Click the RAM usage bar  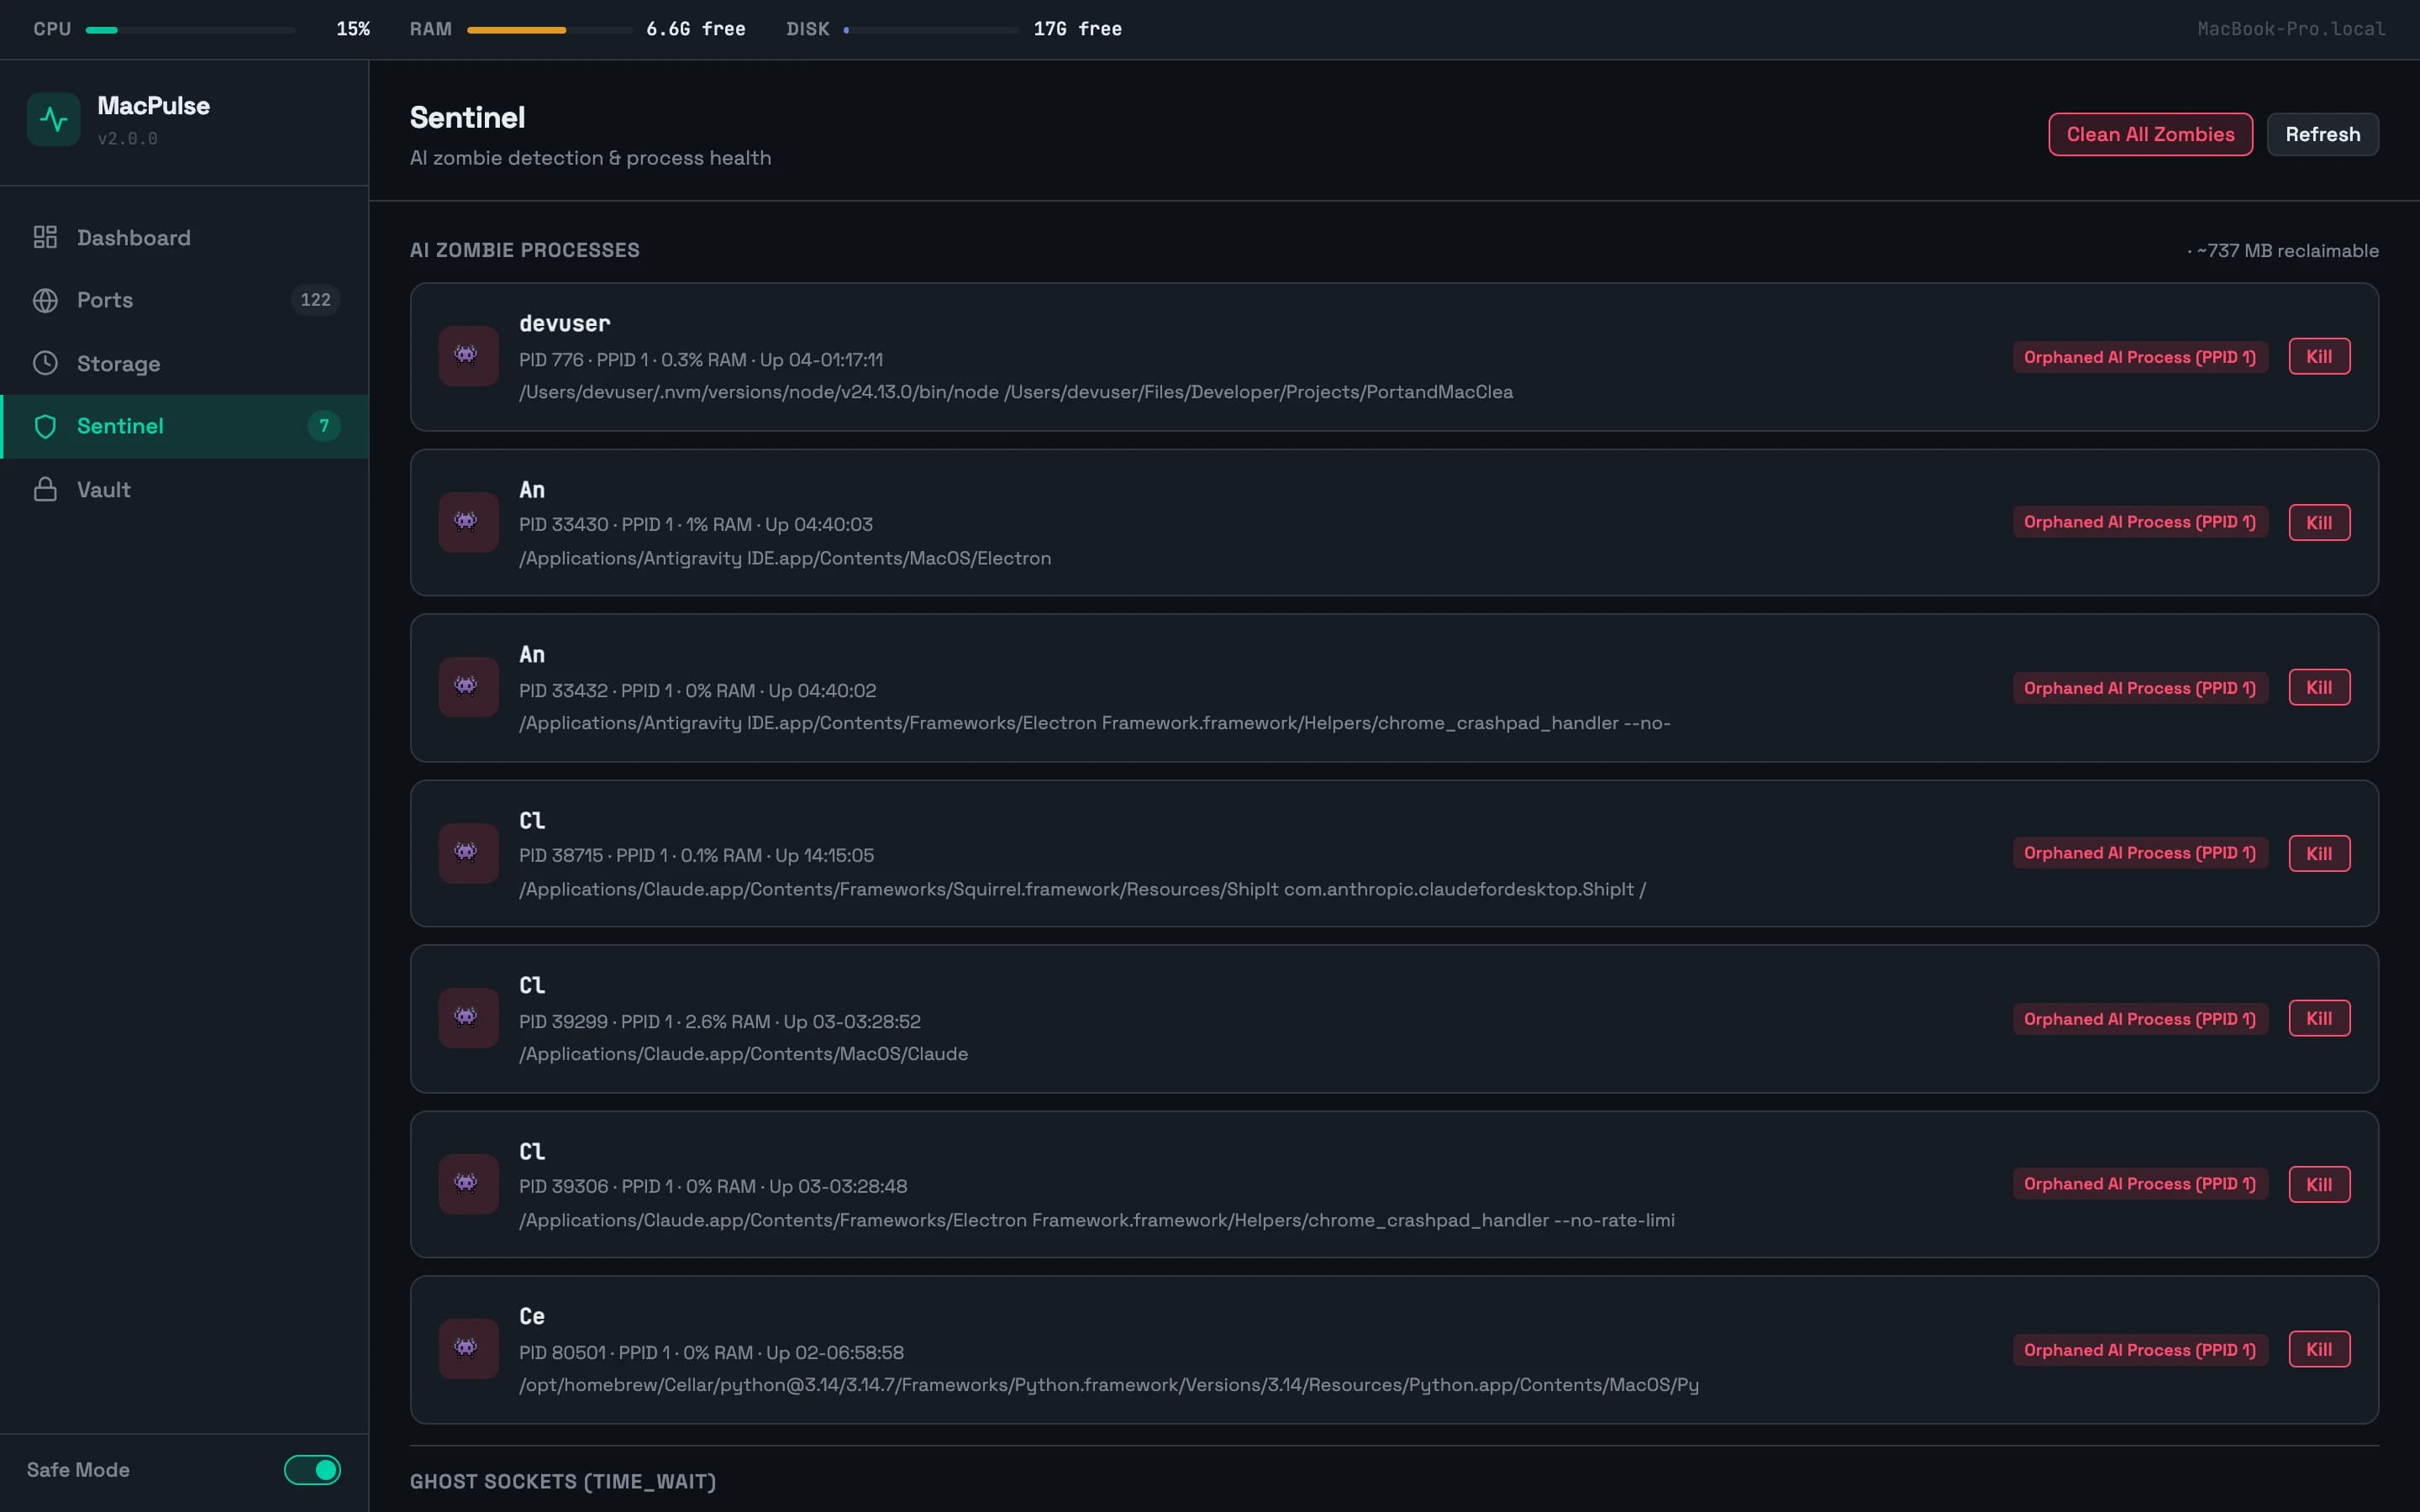[549, 30]
